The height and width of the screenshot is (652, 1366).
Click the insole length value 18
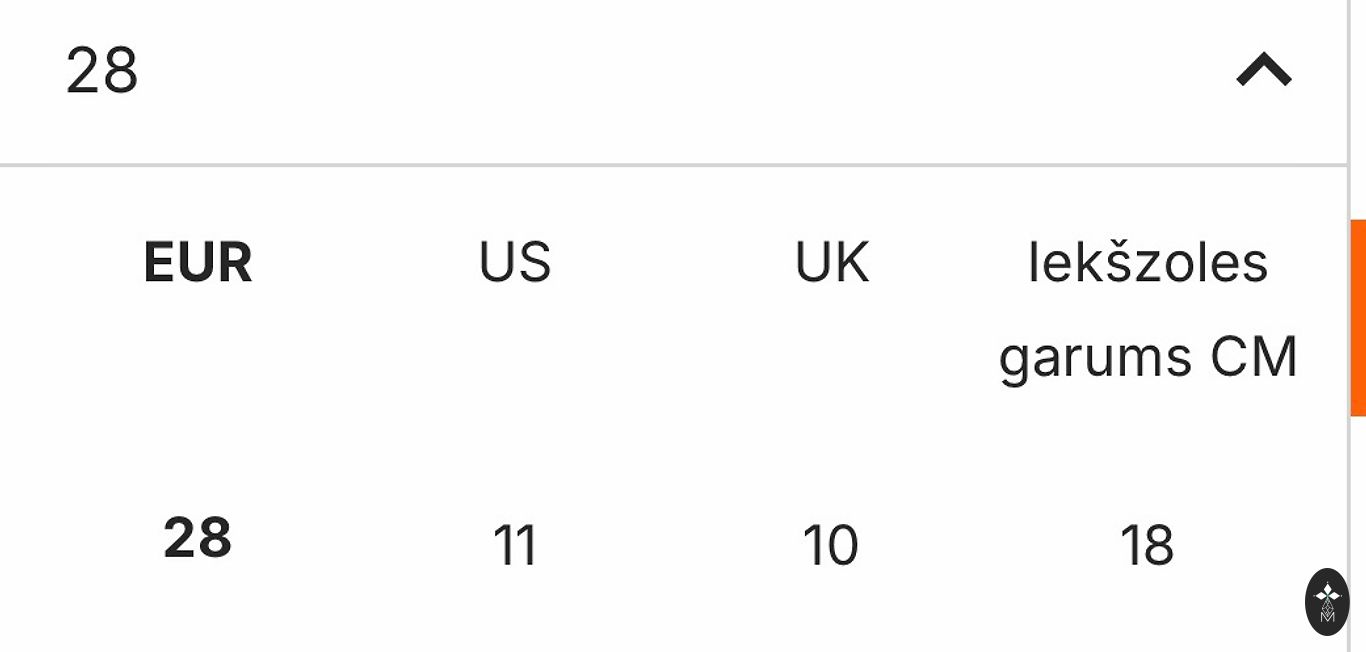[1147, 546]
